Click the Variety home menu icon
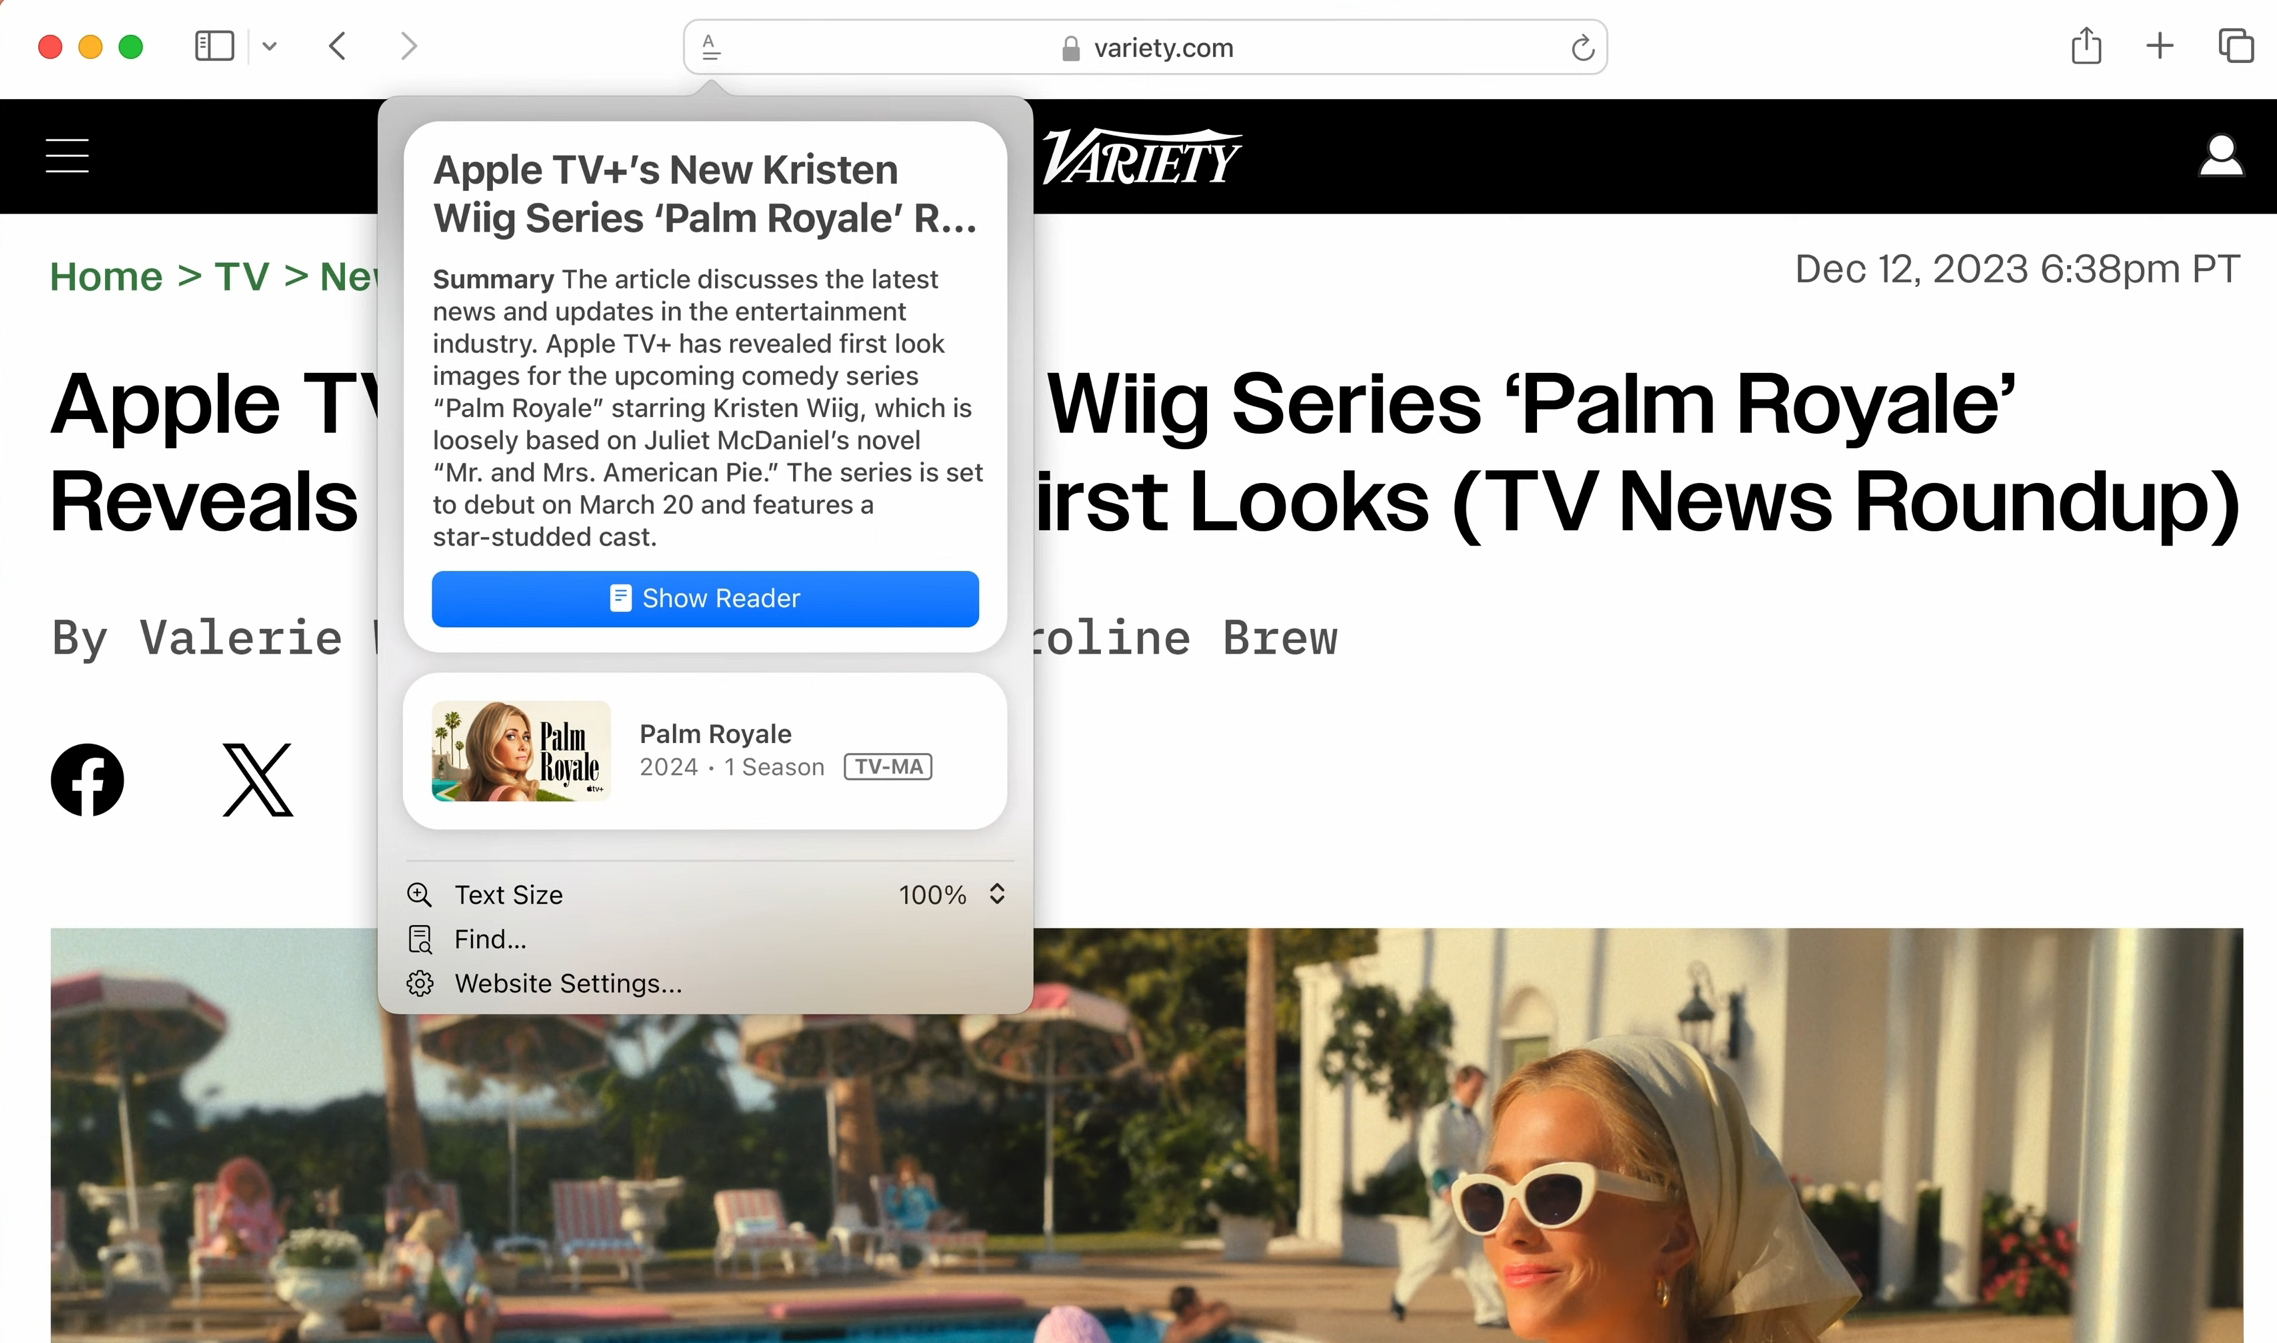This screenshot has height=1343, width=2277. [67, 155]
